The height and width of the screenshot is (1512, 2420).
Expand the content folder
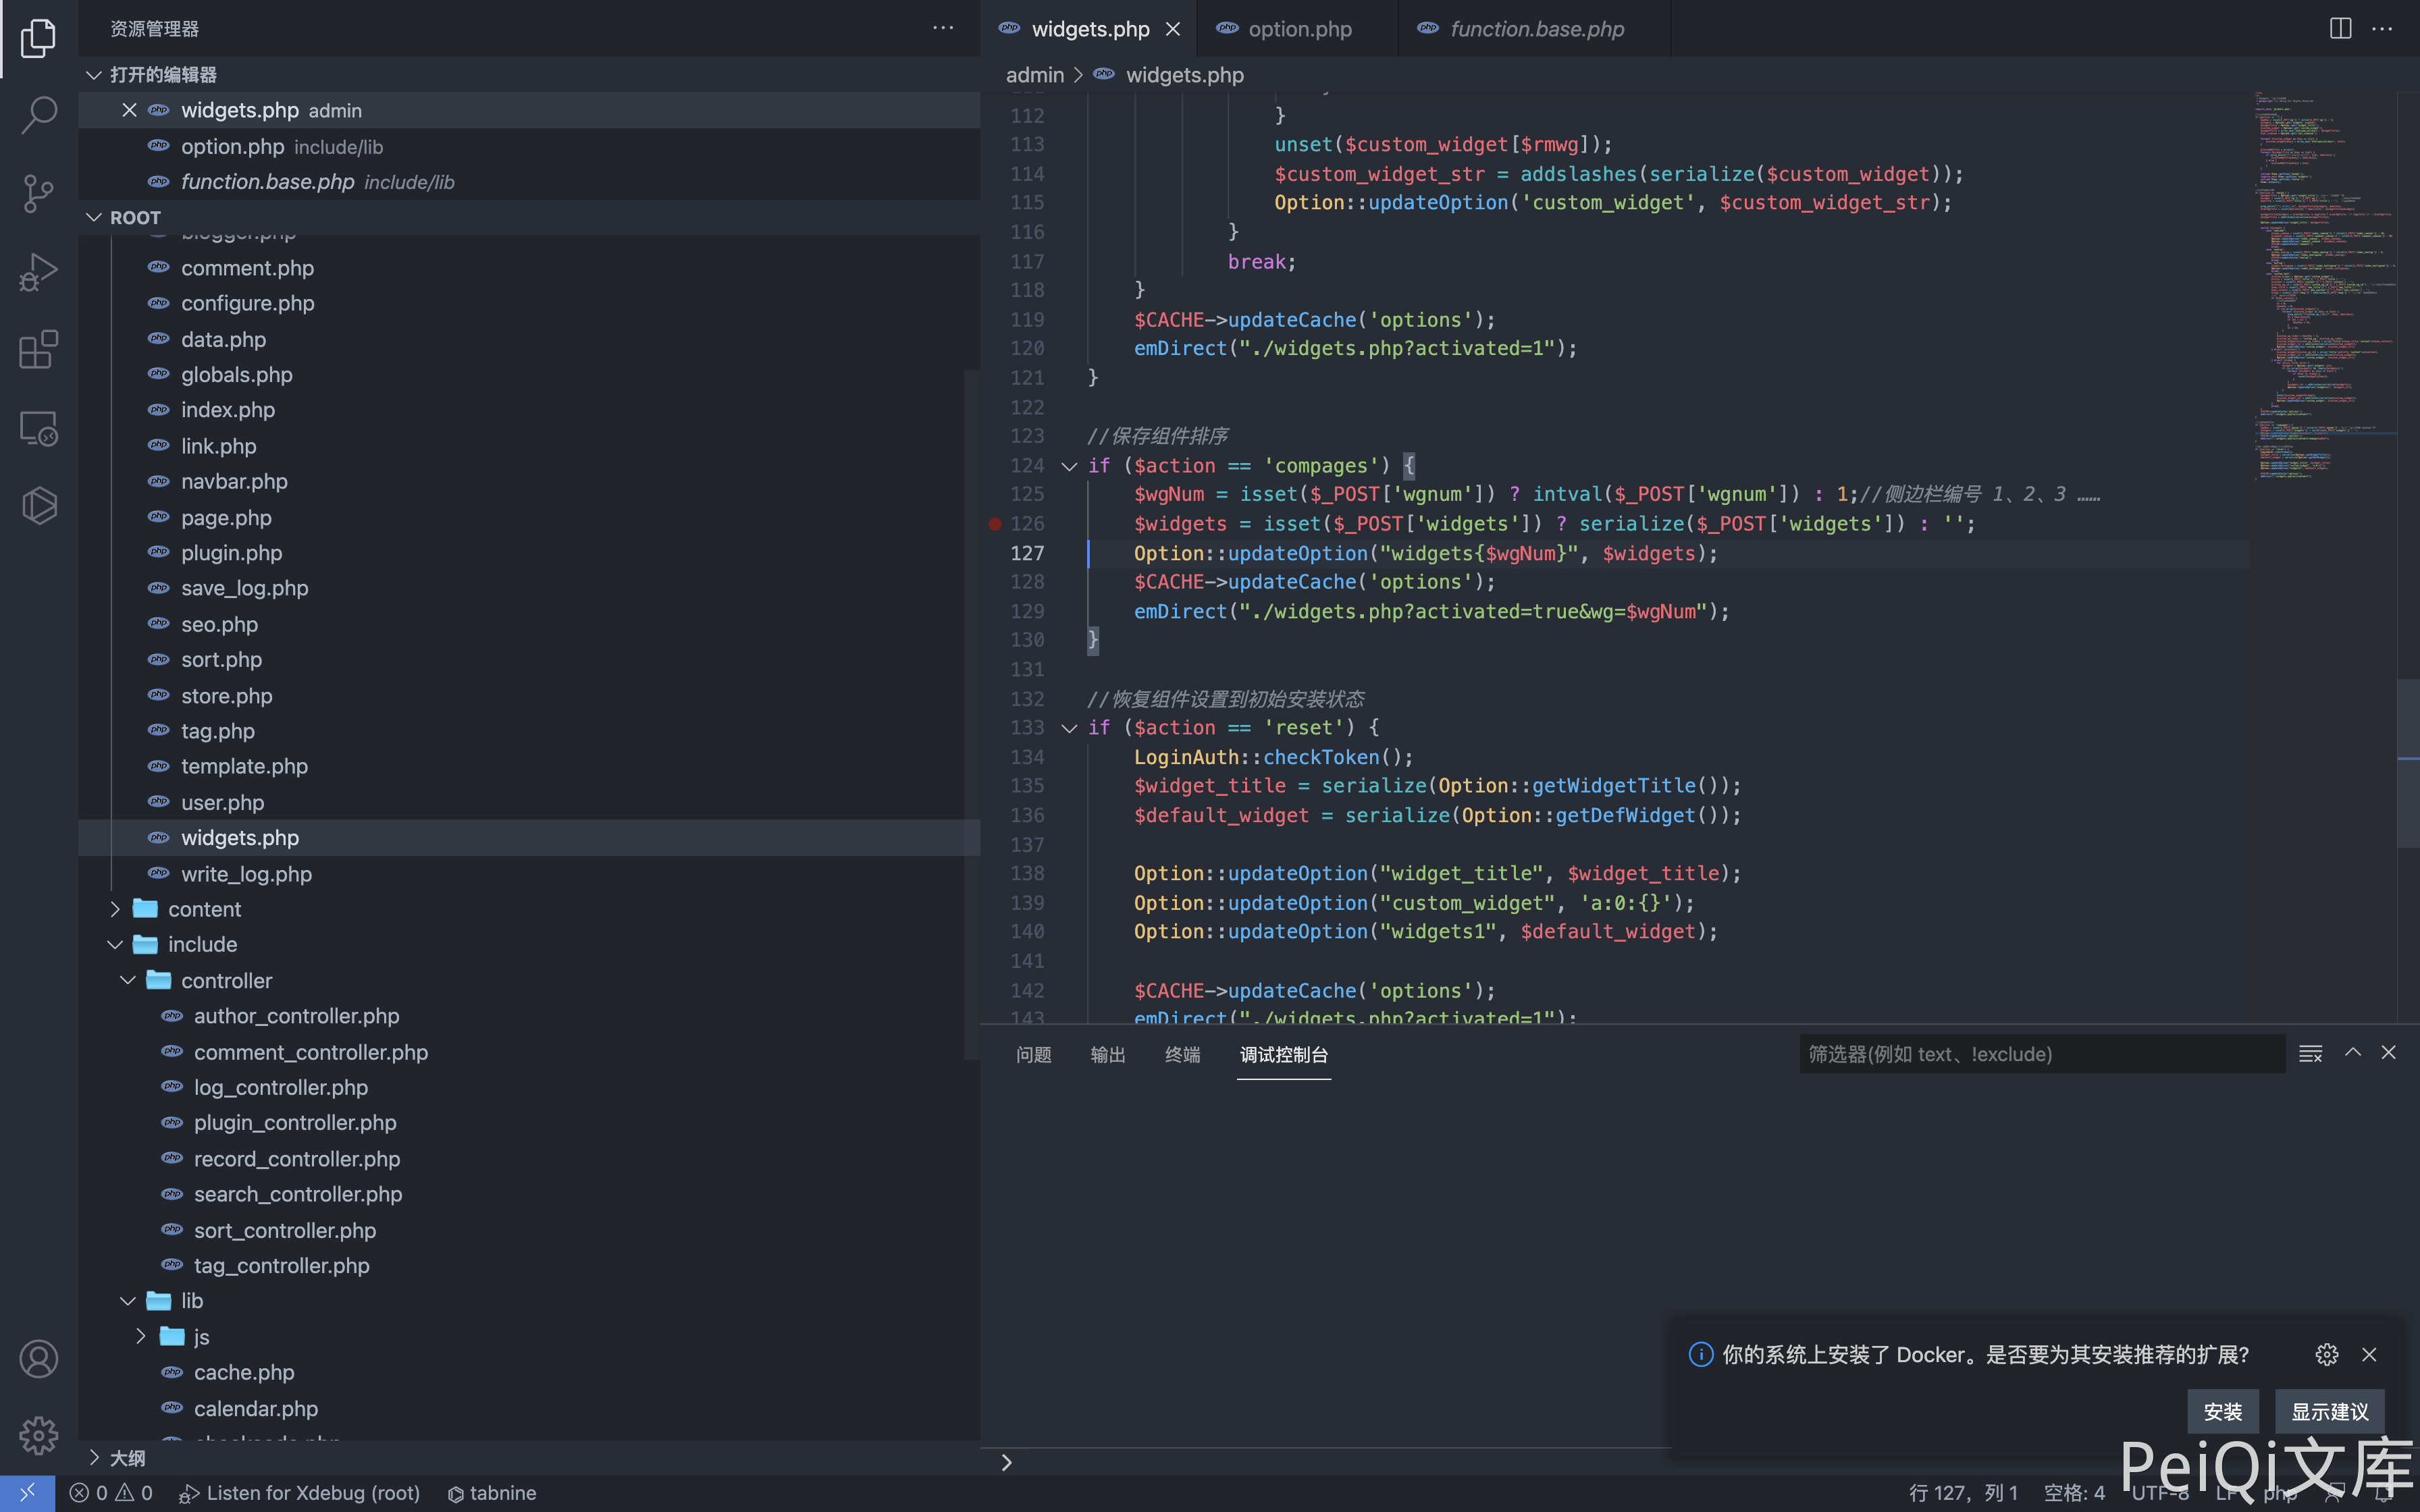tap(204, 909)
